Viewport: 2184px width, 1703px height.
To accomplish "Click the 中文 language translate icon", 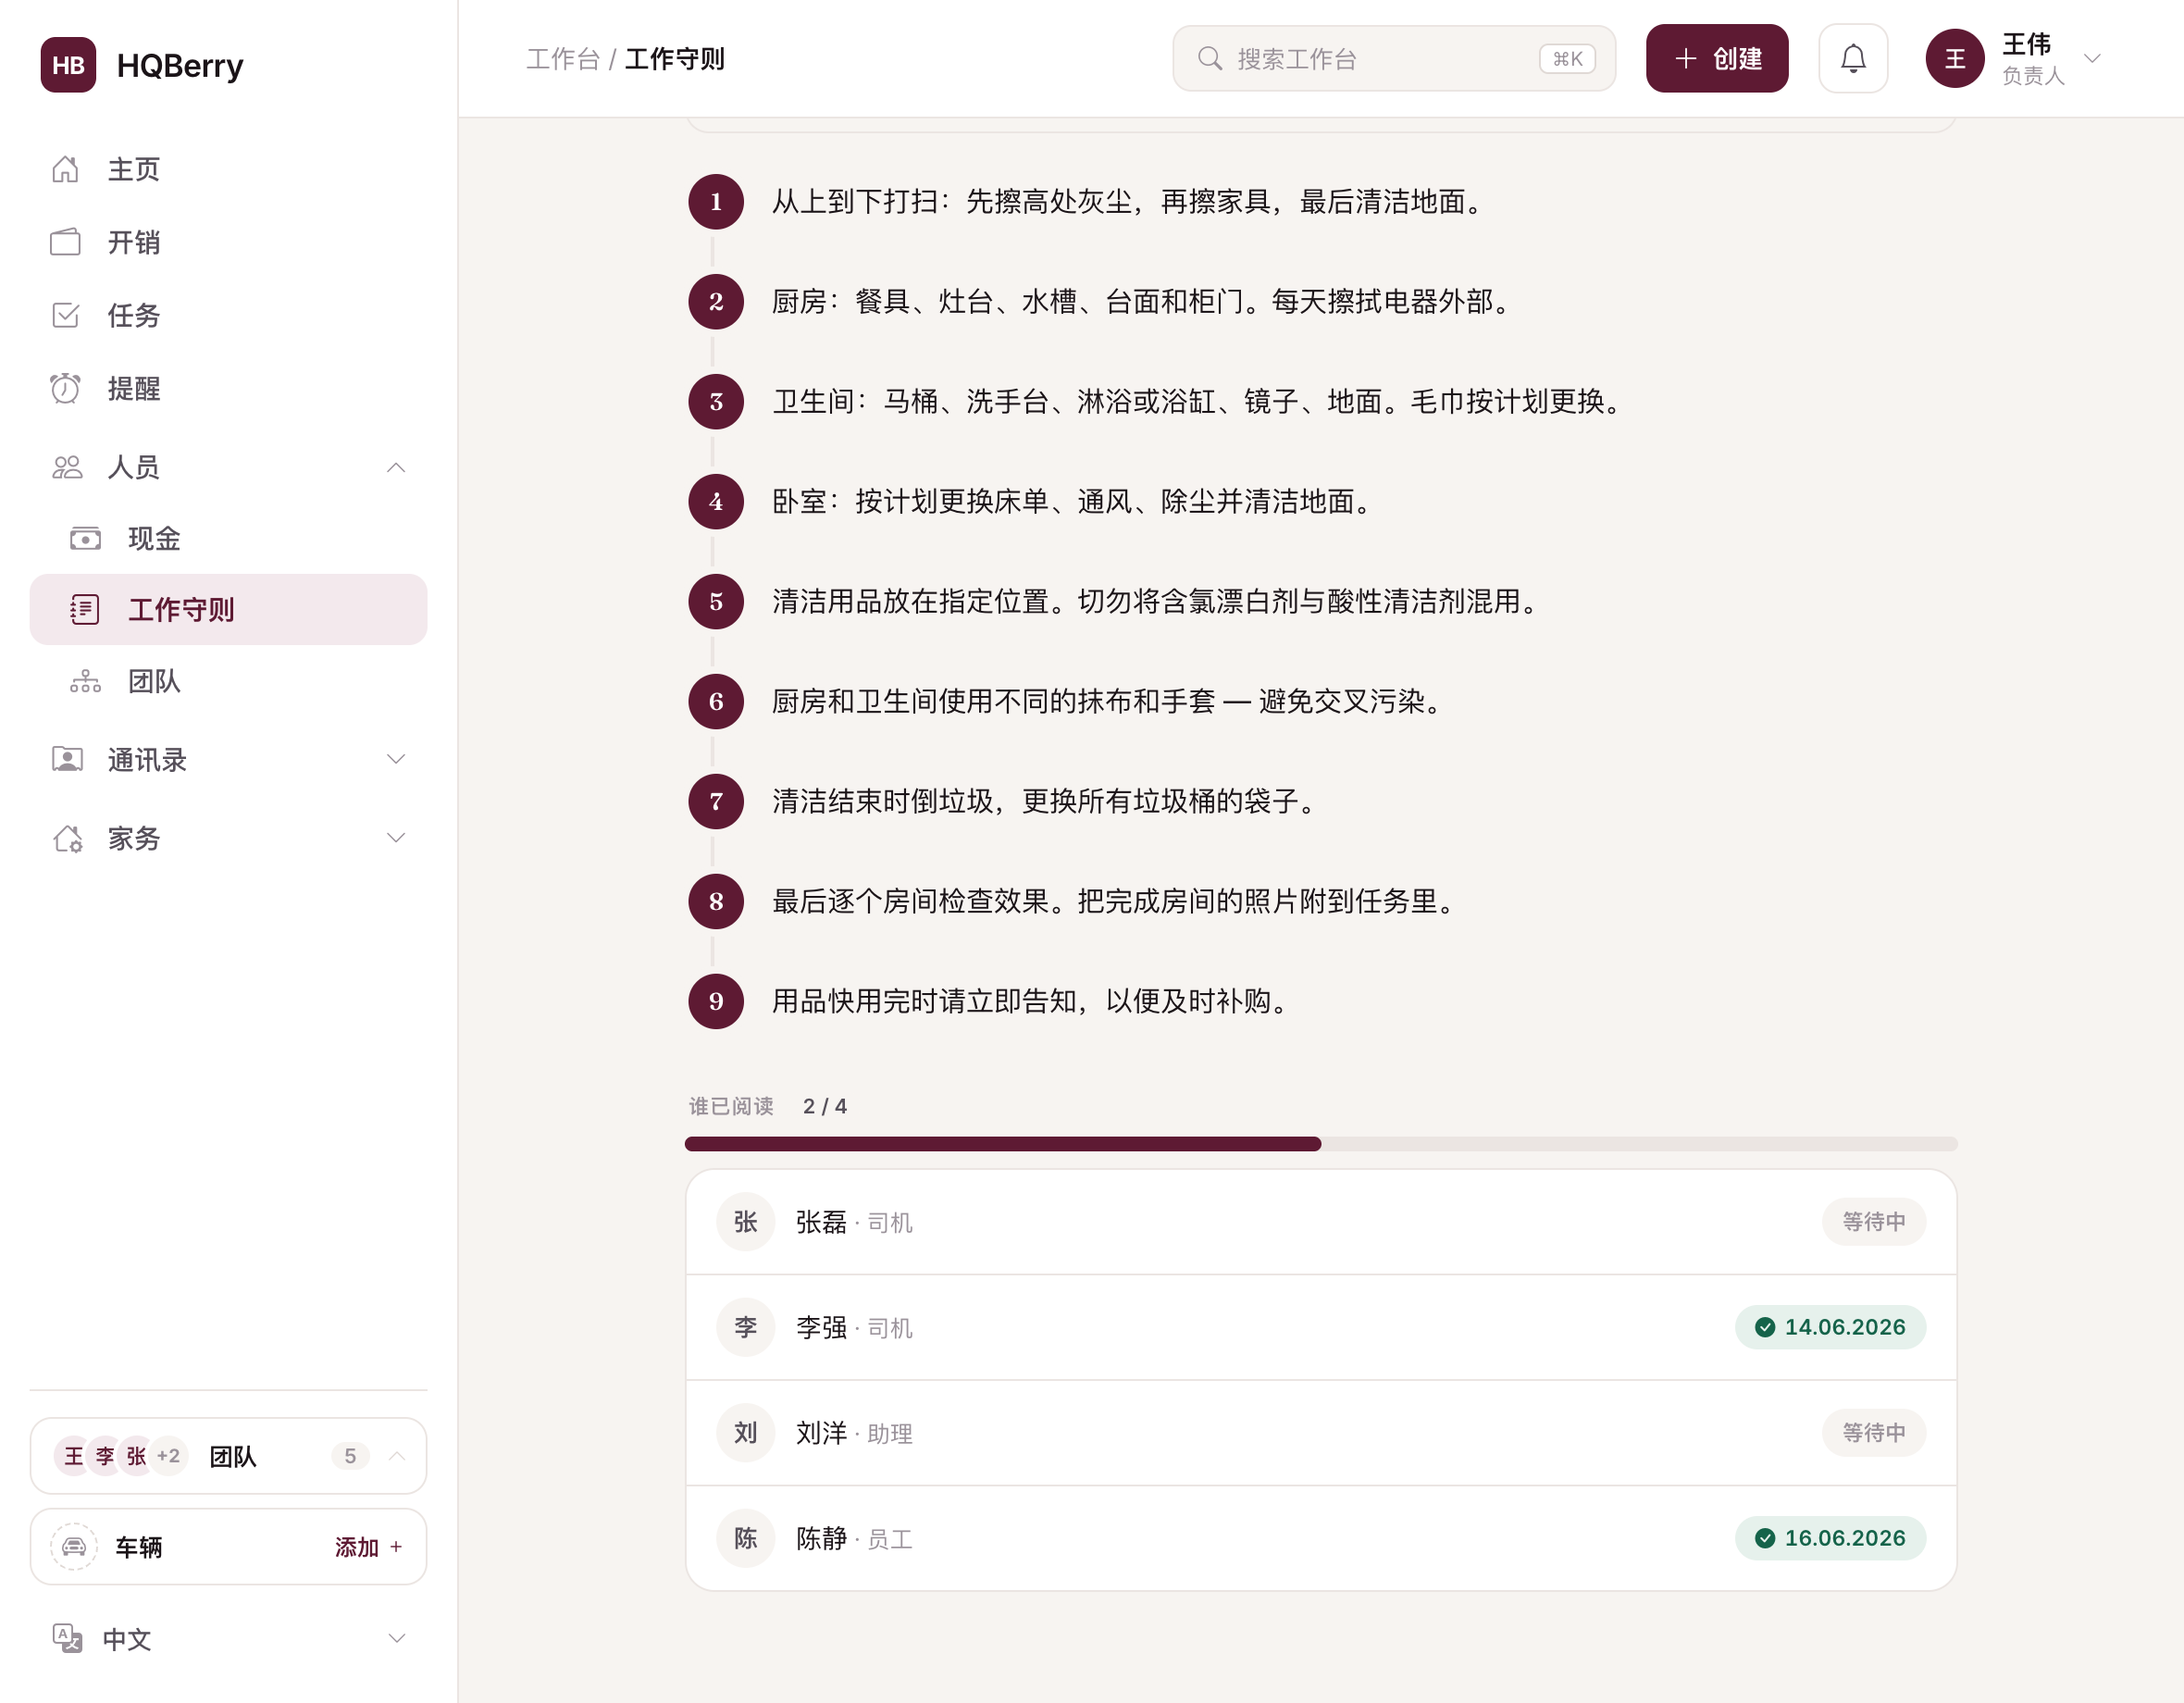I will [x=67, y=1638].
